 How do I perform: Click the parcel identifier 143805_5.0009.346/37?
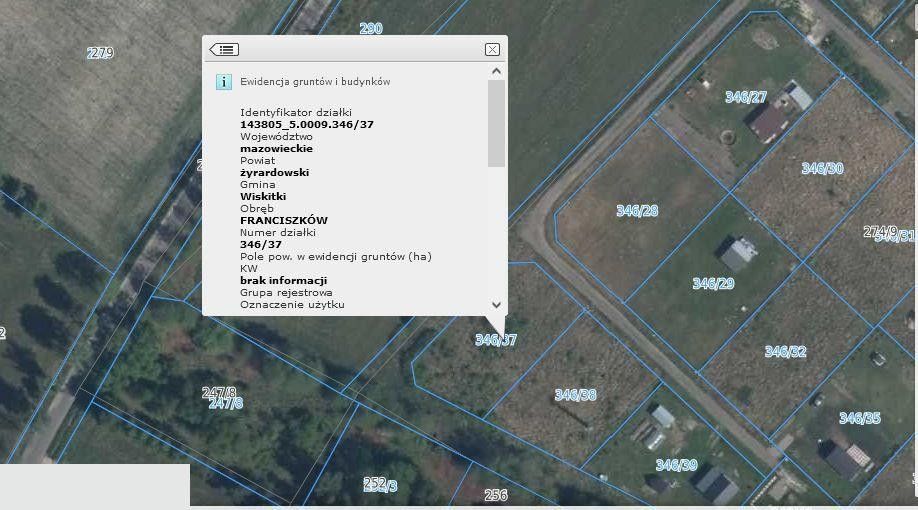307,124
